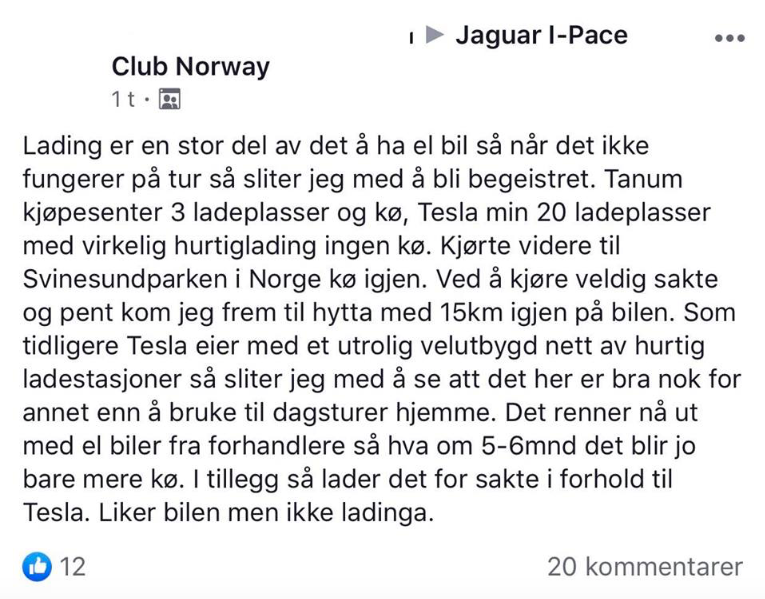Click the post line starting "Lading er en stor"
This screenshot has width=765, height=599.
coord(336,146)
